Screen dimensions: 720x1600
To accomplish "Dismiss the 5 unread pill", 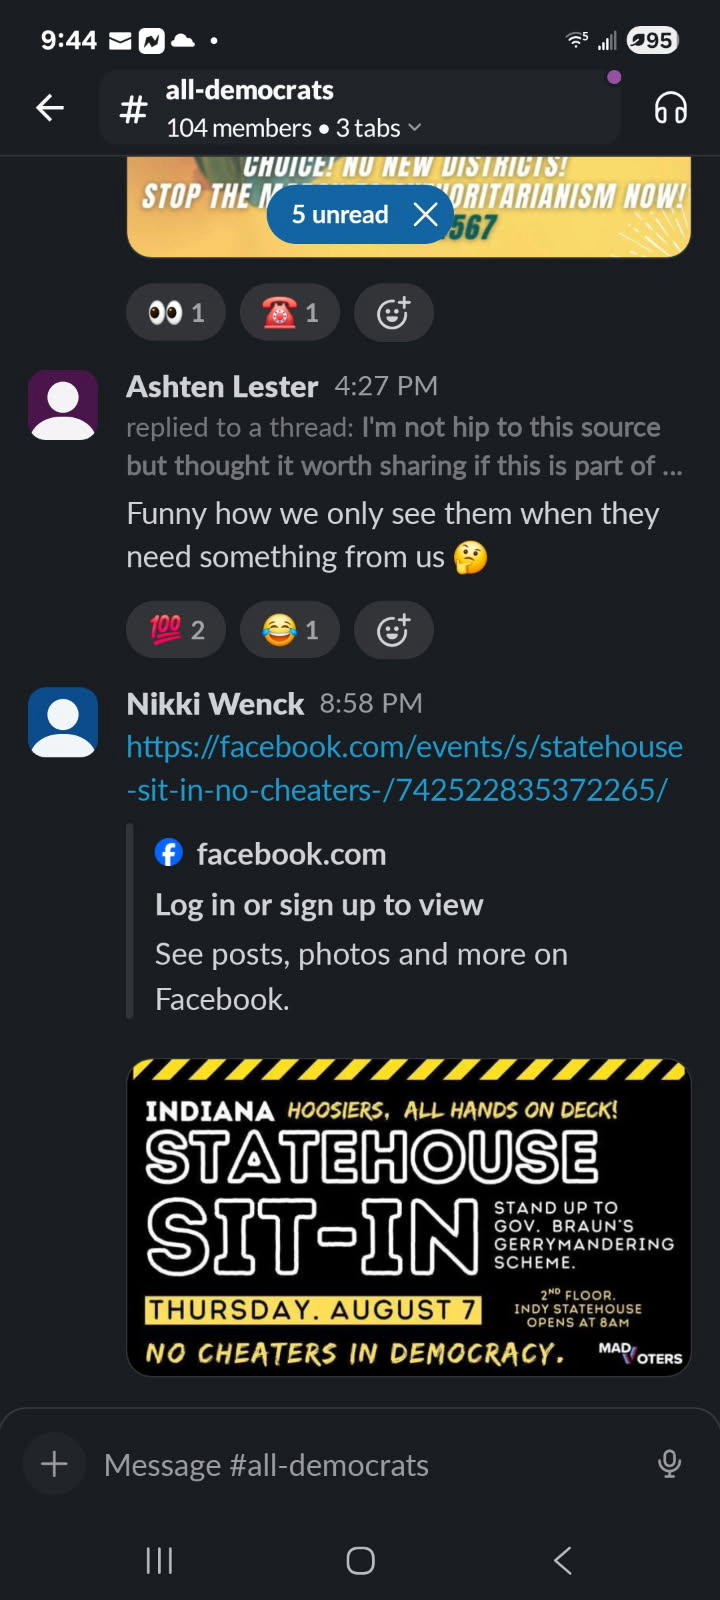I will 426,214.
